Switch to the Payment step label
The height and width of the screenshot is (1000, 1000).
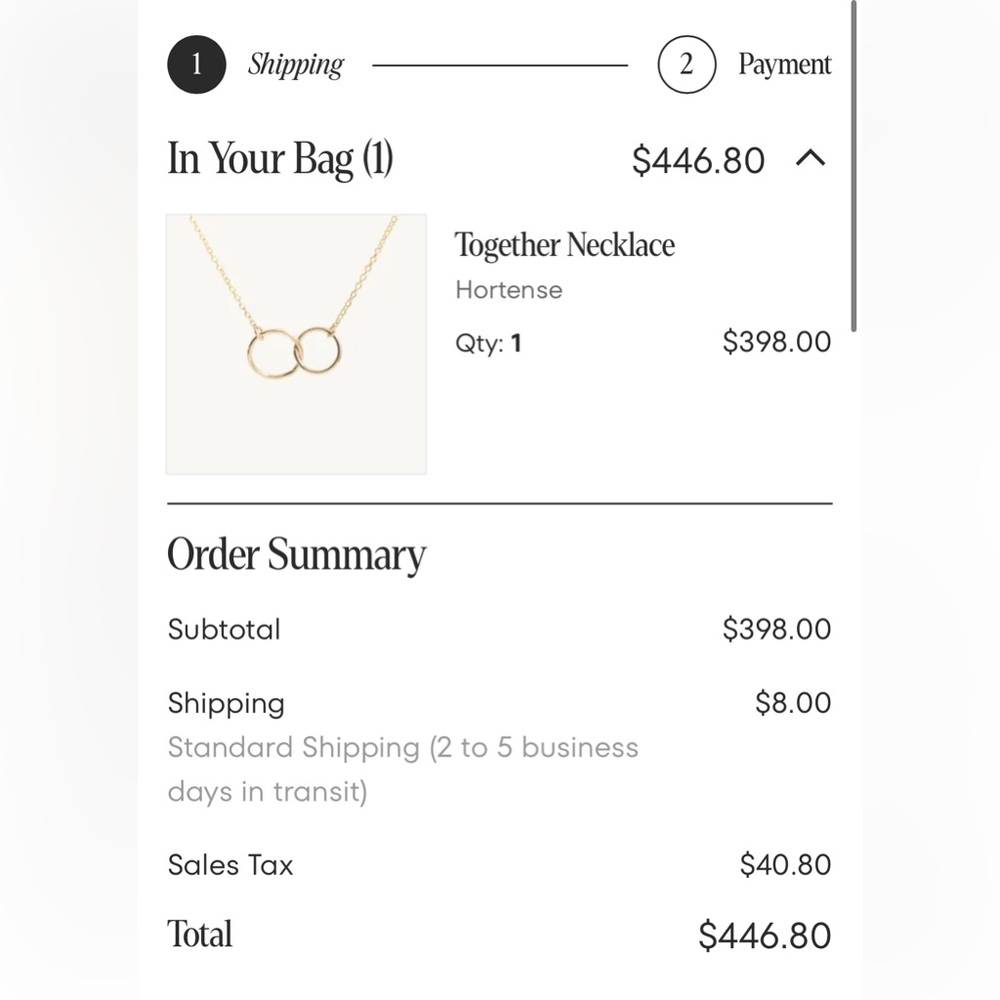(784, 64)
